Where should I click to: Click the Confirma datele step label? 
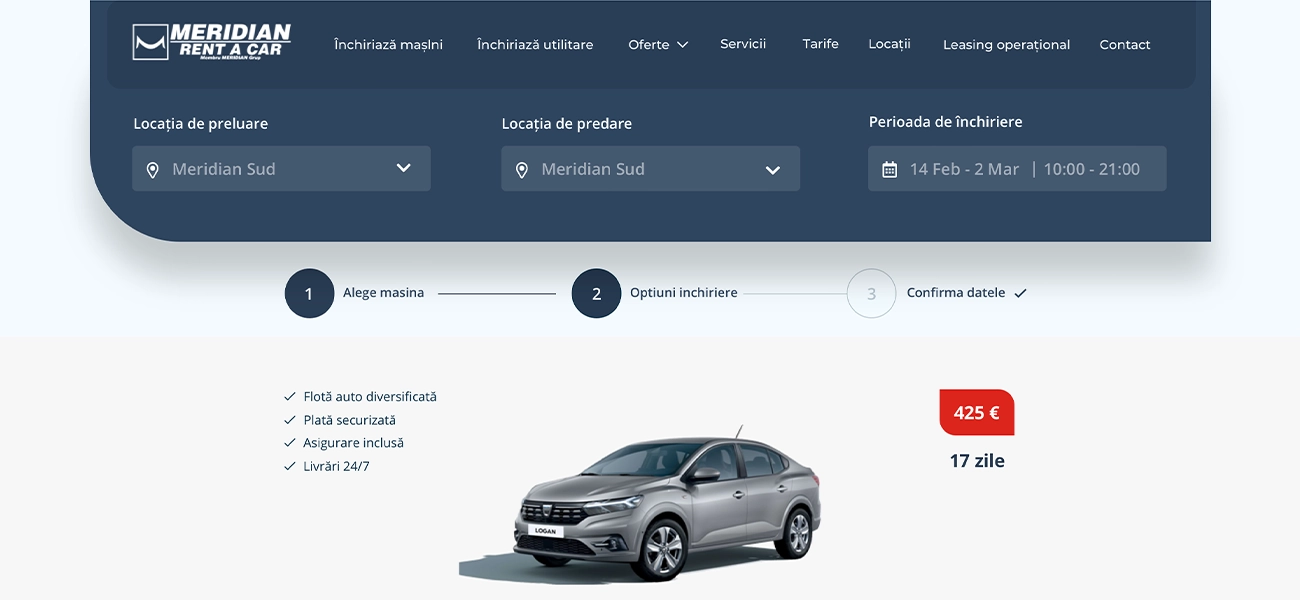coord(956,293)
